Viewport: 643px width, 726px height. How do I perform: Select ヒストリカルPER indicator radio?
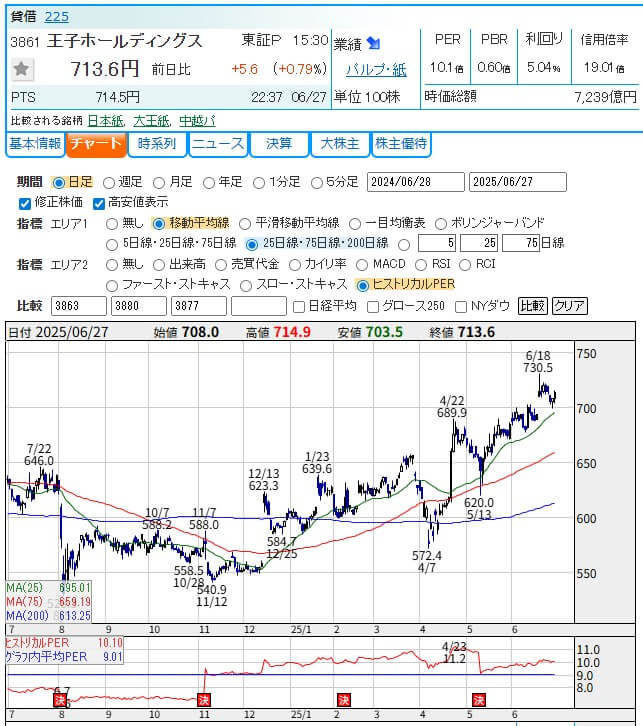363,286
